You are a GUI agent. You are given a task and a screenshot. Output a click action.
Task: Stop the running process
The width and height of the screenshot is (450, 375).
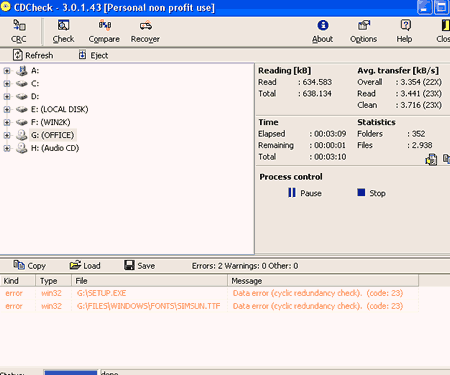point(371,193)
